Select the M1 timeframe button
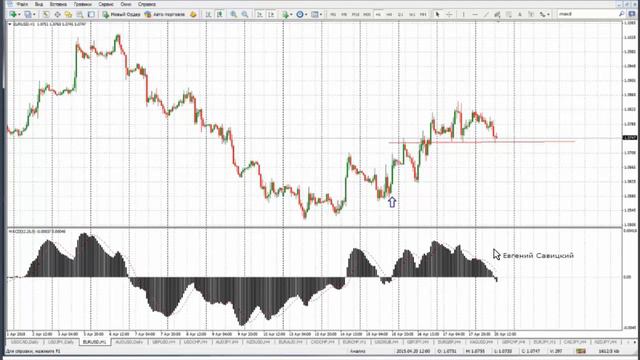 (333, 14)
